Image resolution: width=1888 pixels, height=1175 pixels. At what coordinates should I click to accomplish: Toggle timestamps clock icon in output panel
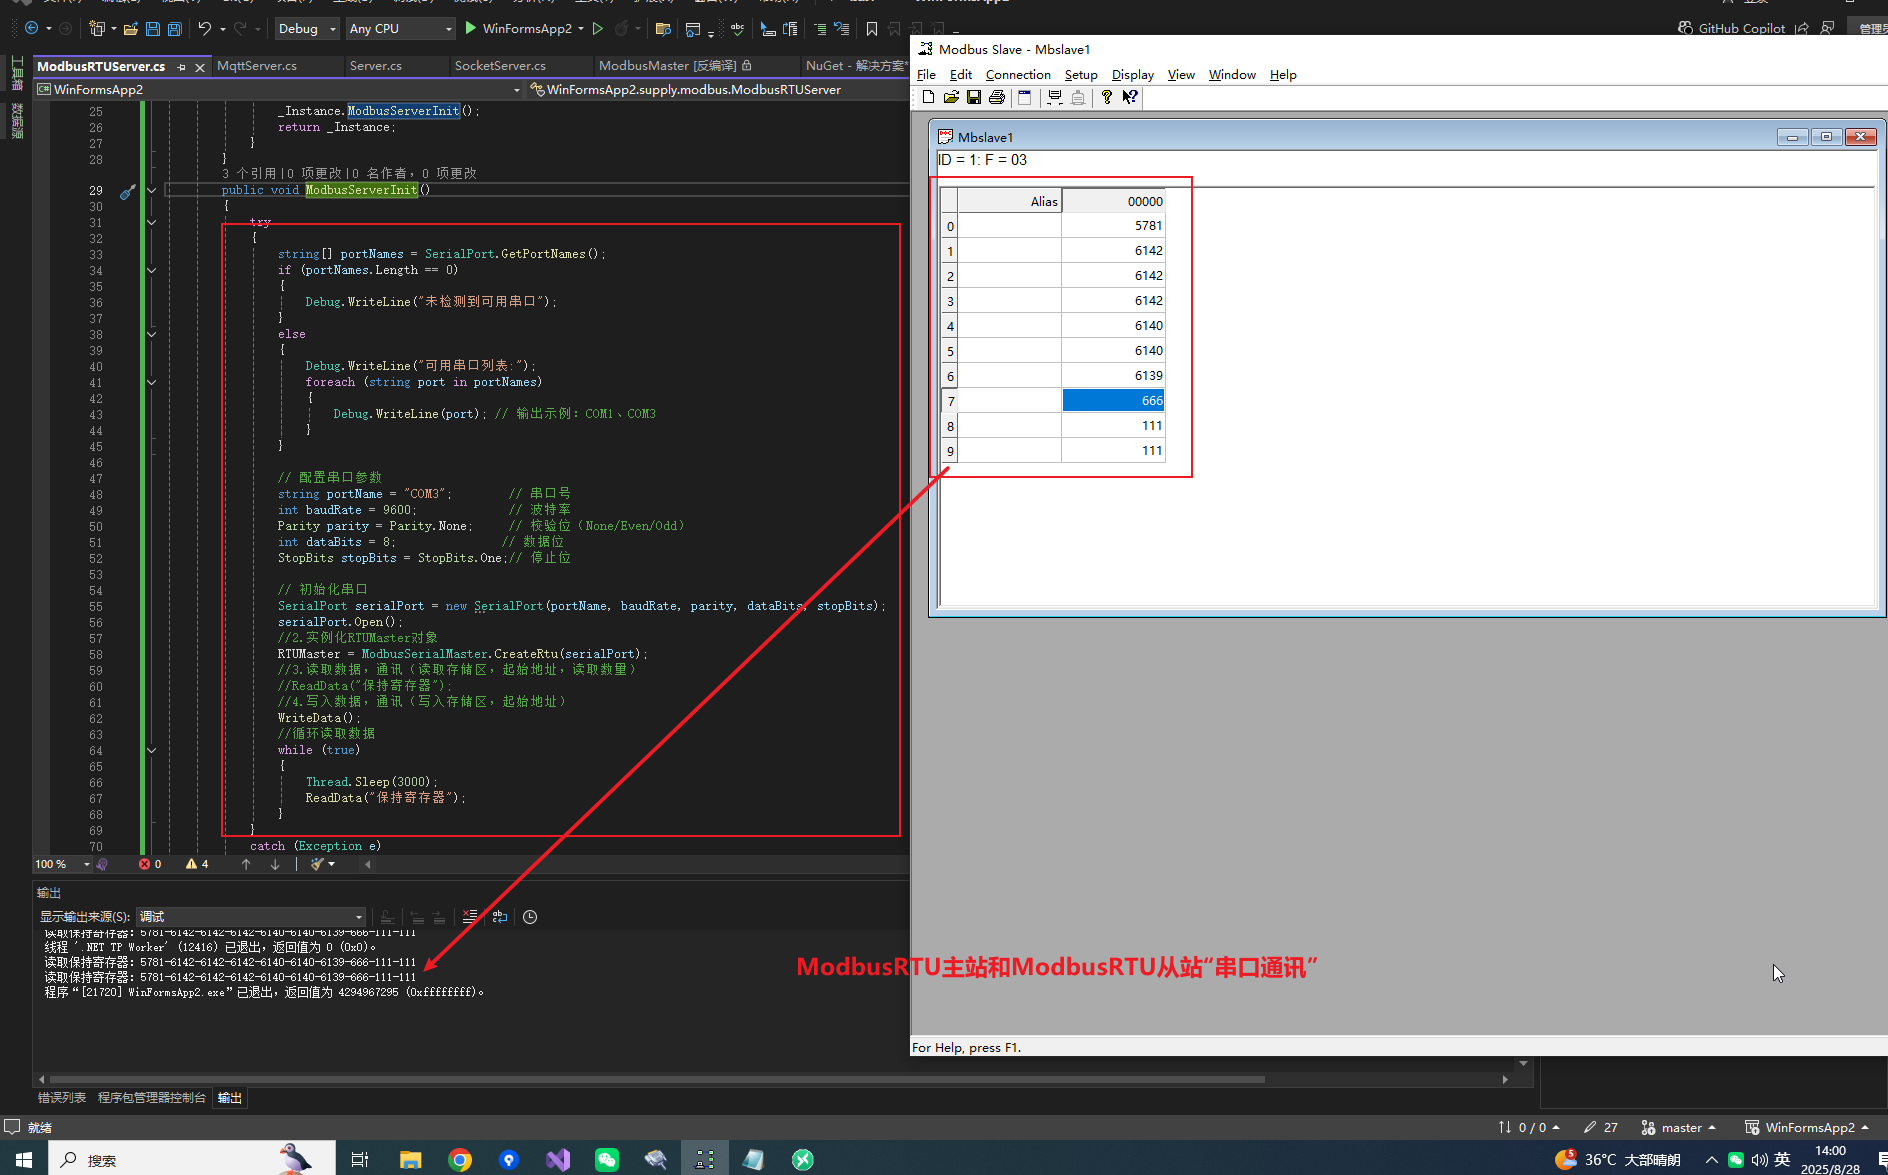click(530, 917)
